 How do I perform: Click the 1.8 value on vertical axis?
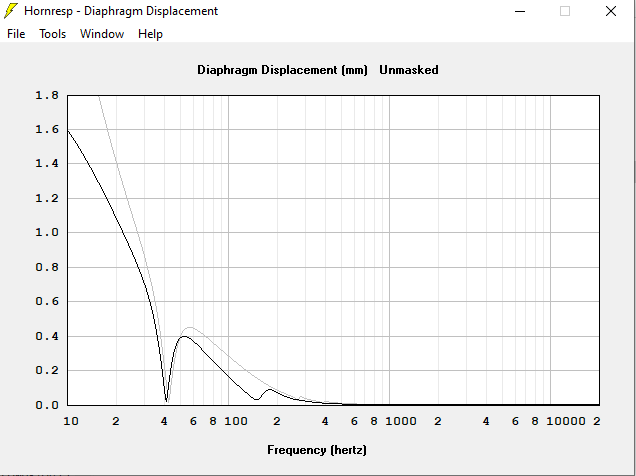47,95
